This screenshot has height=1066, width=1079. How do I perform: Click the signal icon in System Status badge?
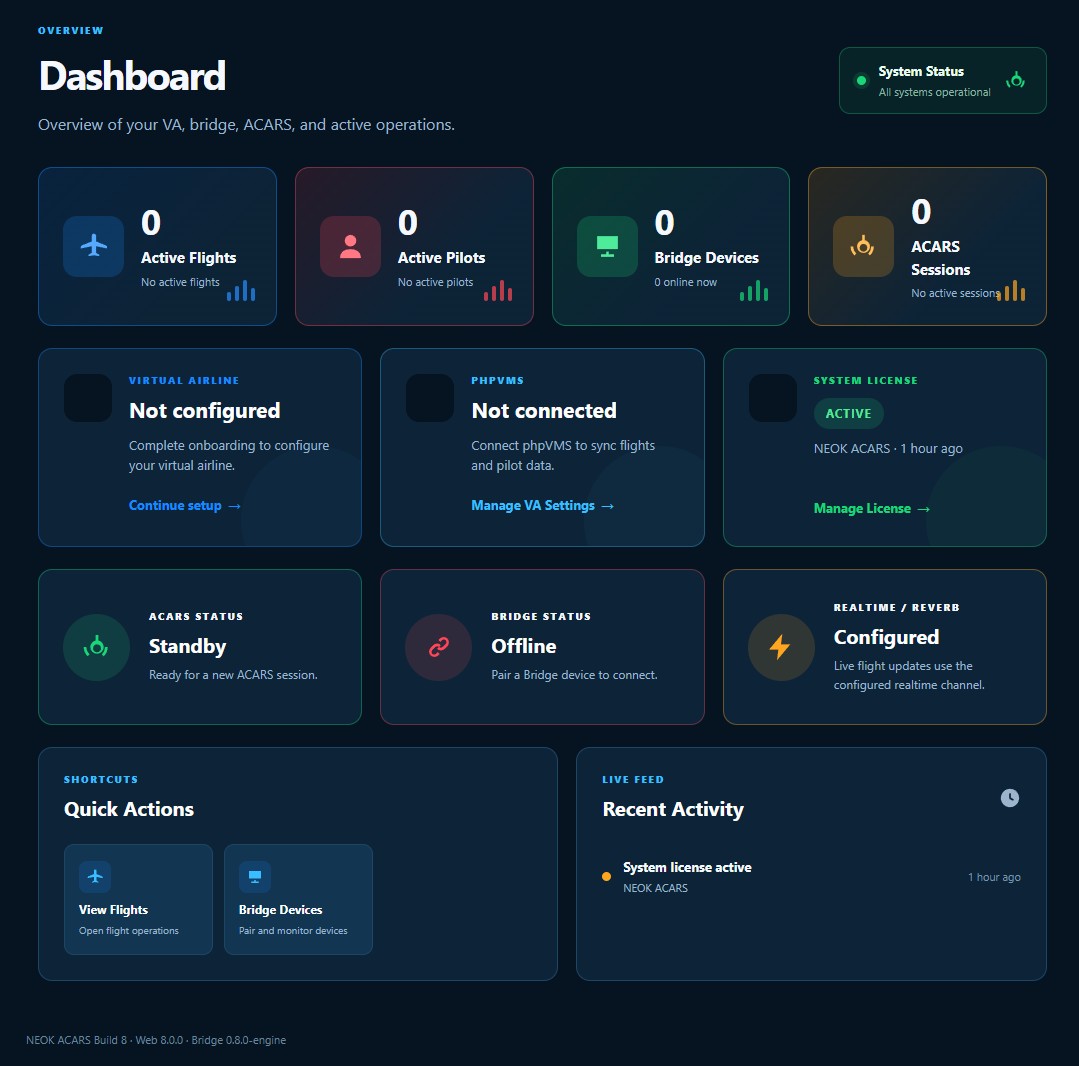[x=1015, y=80]
